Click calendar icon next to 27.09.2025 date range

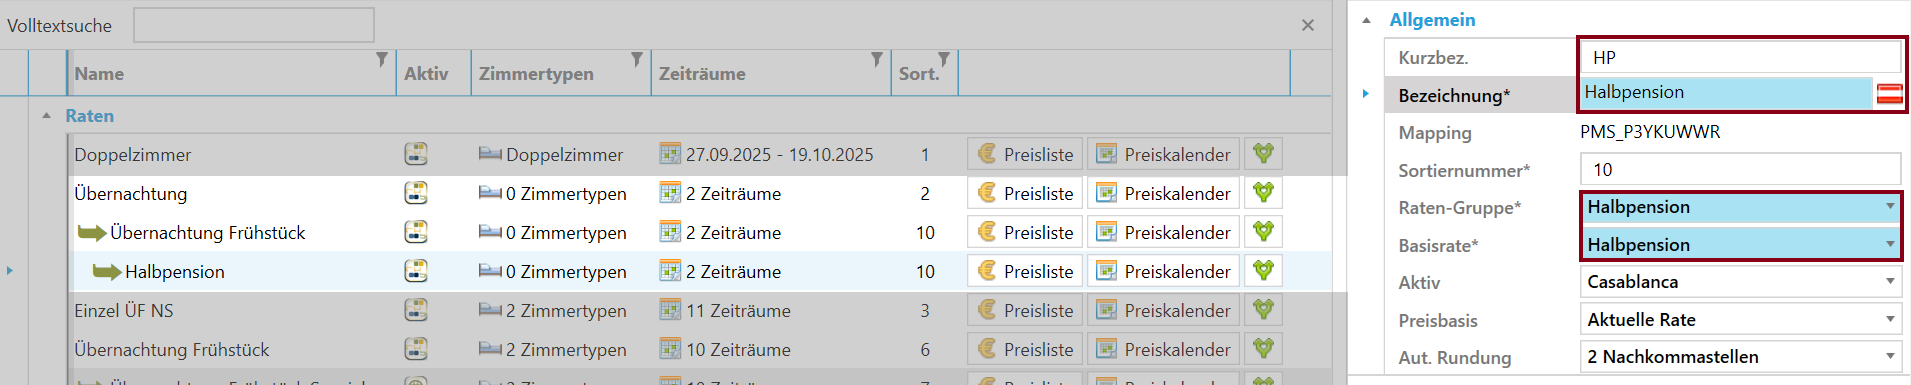670,154
